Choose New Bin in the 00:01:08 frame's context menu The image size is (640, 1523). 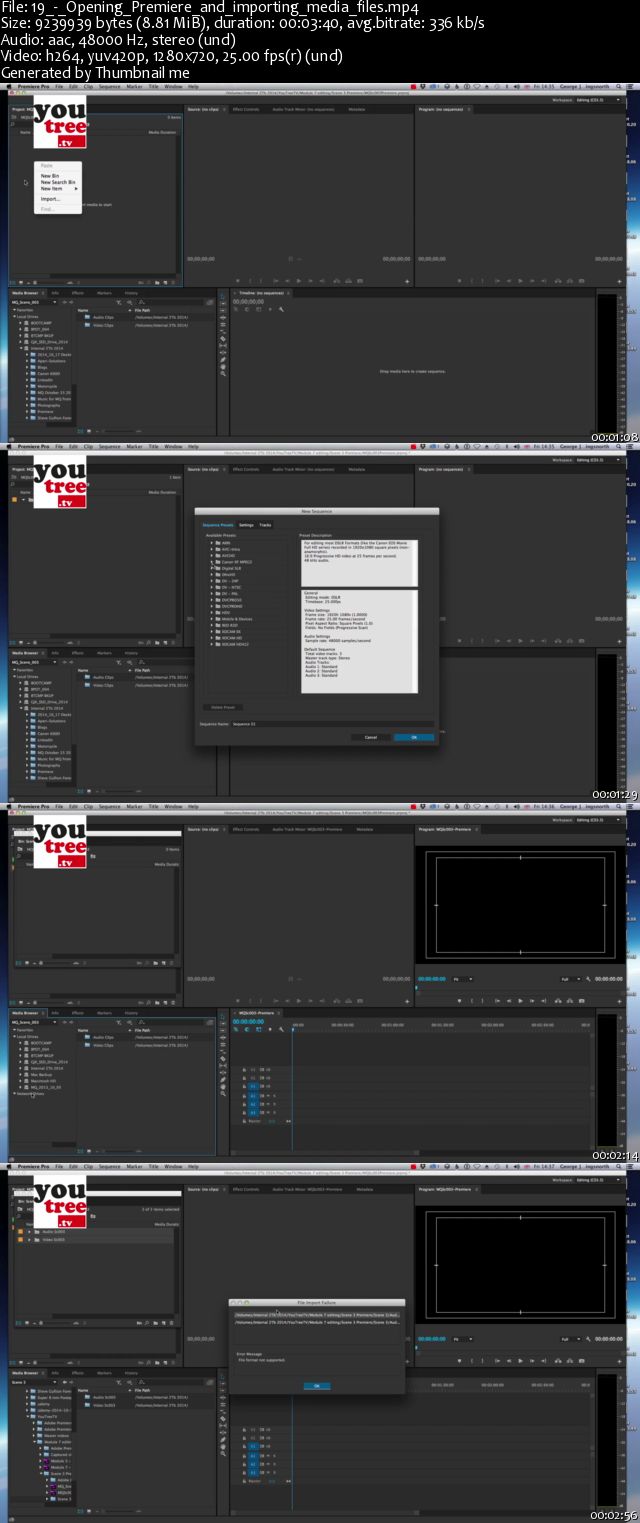50,176
